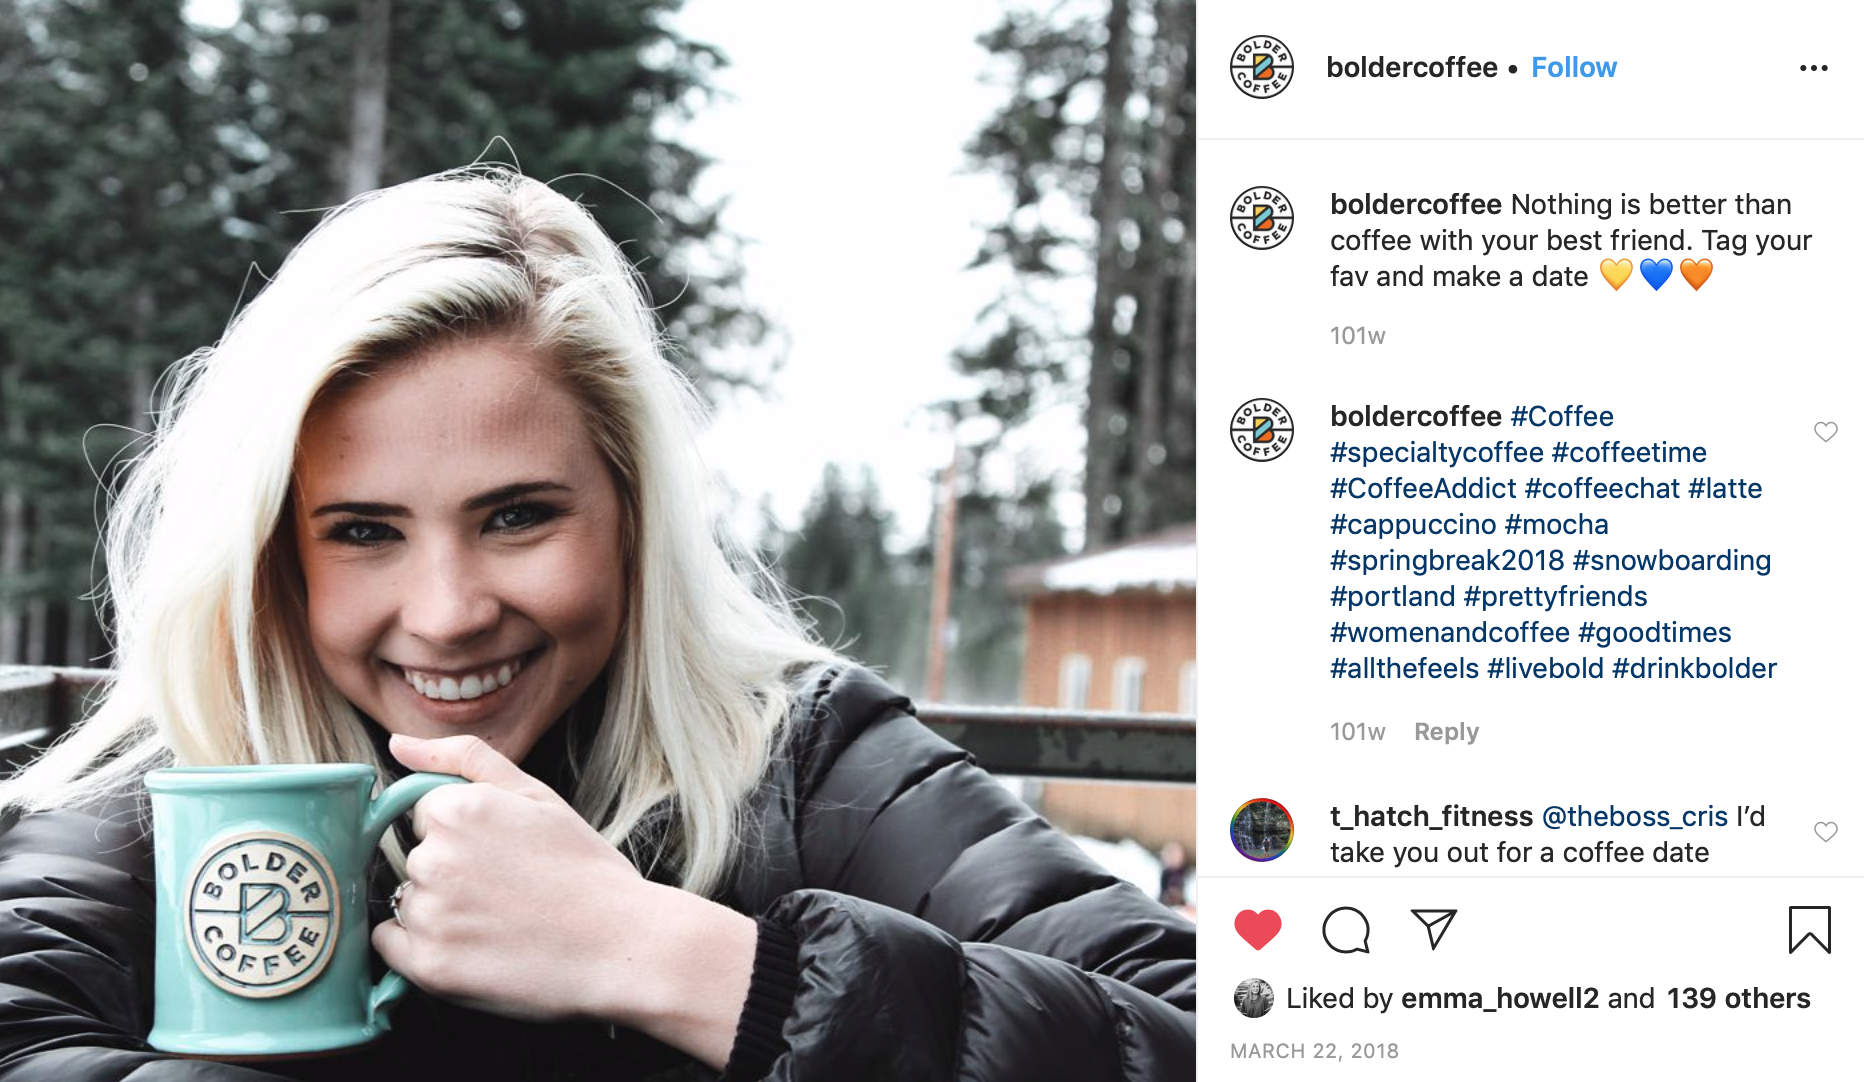Image resolution: width=1864 pixels, height=1082 pixels.
Task: Open the @theboss_cris mention
Action: click(x=1634, y=817)
